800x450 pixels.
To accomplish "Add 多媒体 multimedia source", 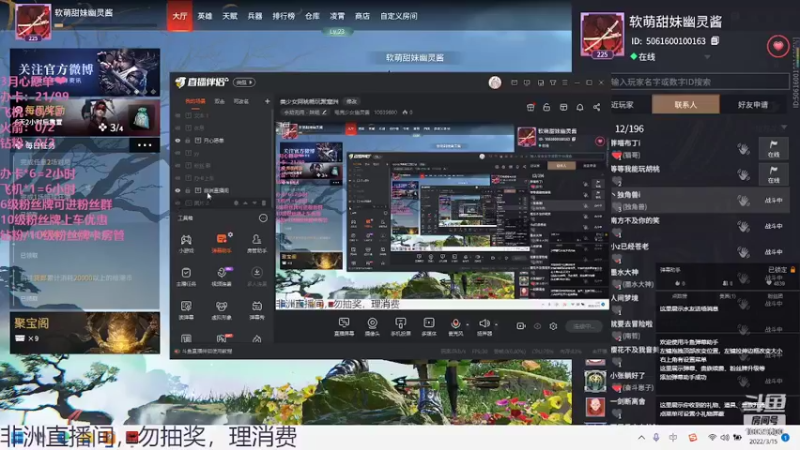I will click(x=429, y=326).
